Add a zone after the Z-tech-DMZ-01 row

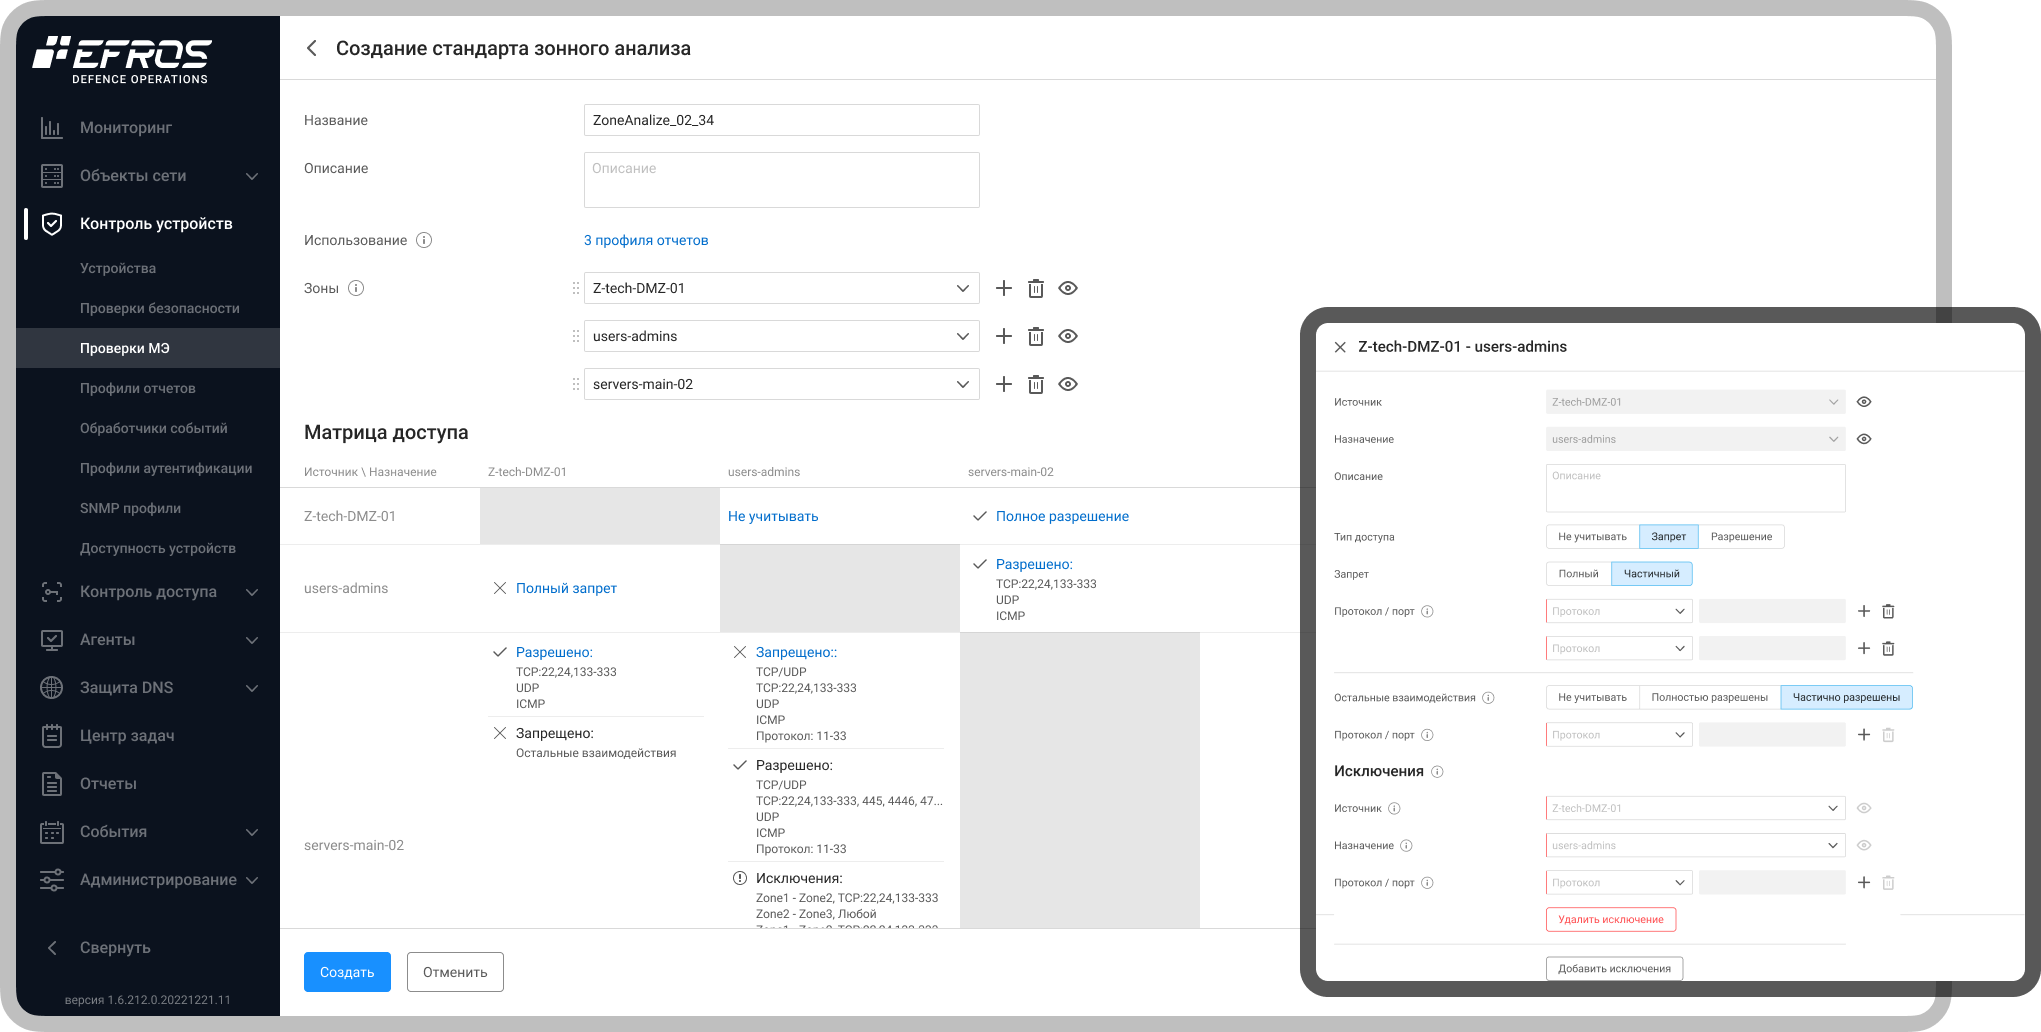click(x=1004, y=288)
